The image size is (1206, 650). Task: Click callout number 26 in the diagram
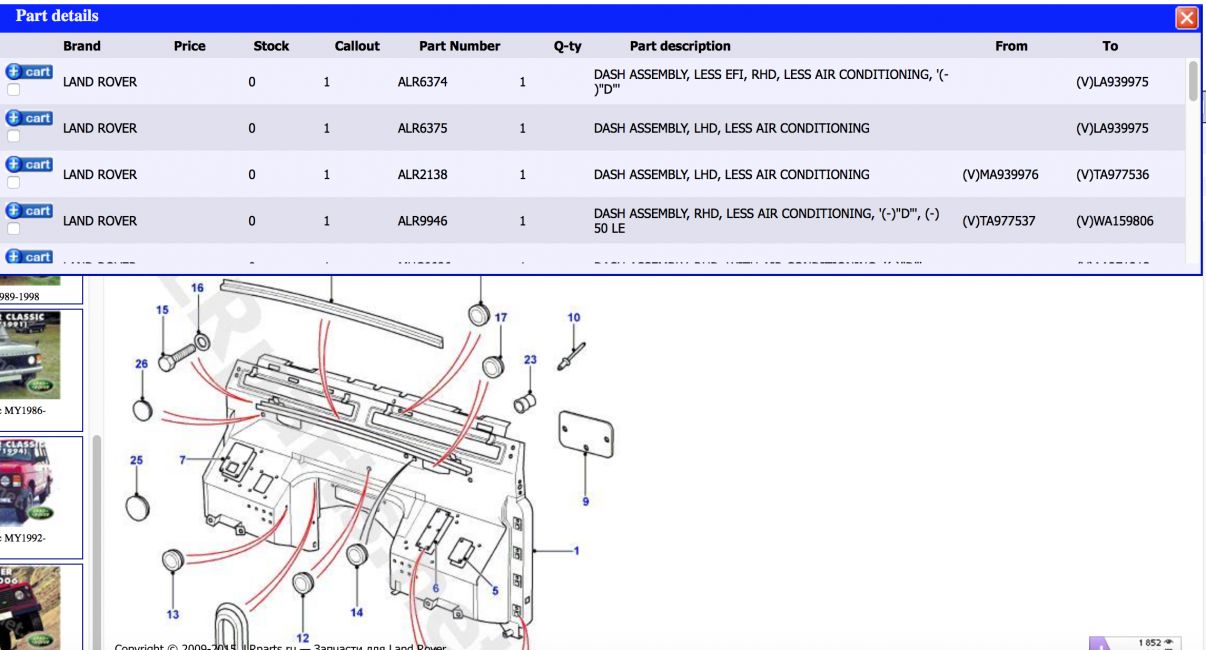tap(141, 364)
